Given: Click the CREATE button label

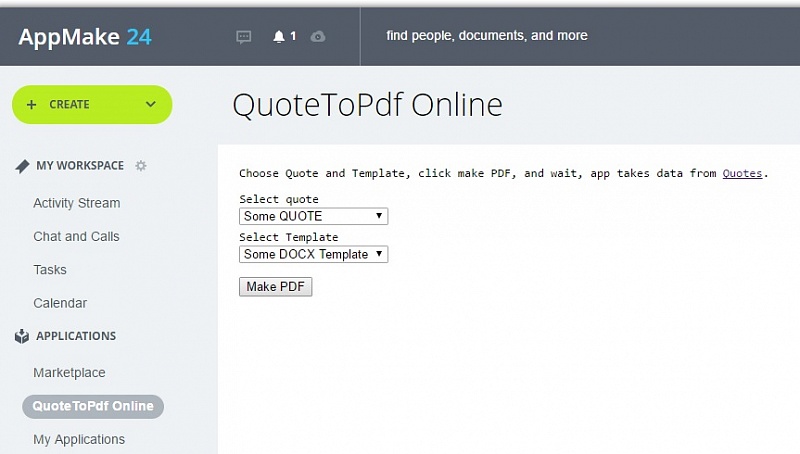Looking at the screenshot, I should [x=69, y=105].
